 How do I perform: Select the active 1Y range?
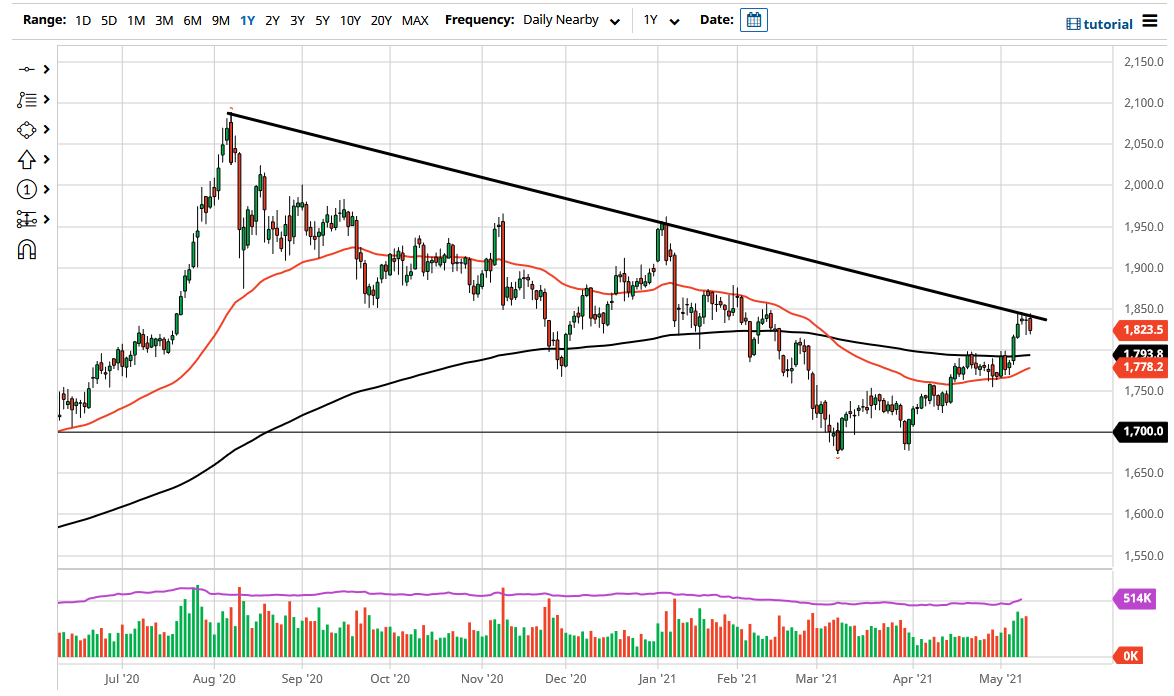coord(247,20)
